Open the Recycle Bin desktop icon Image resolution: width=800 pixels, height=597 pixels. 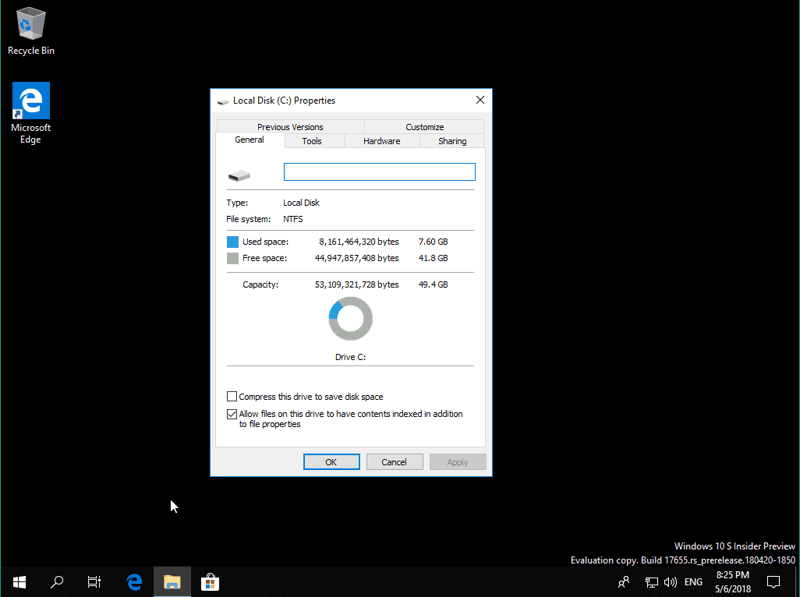tap(31, 31)
